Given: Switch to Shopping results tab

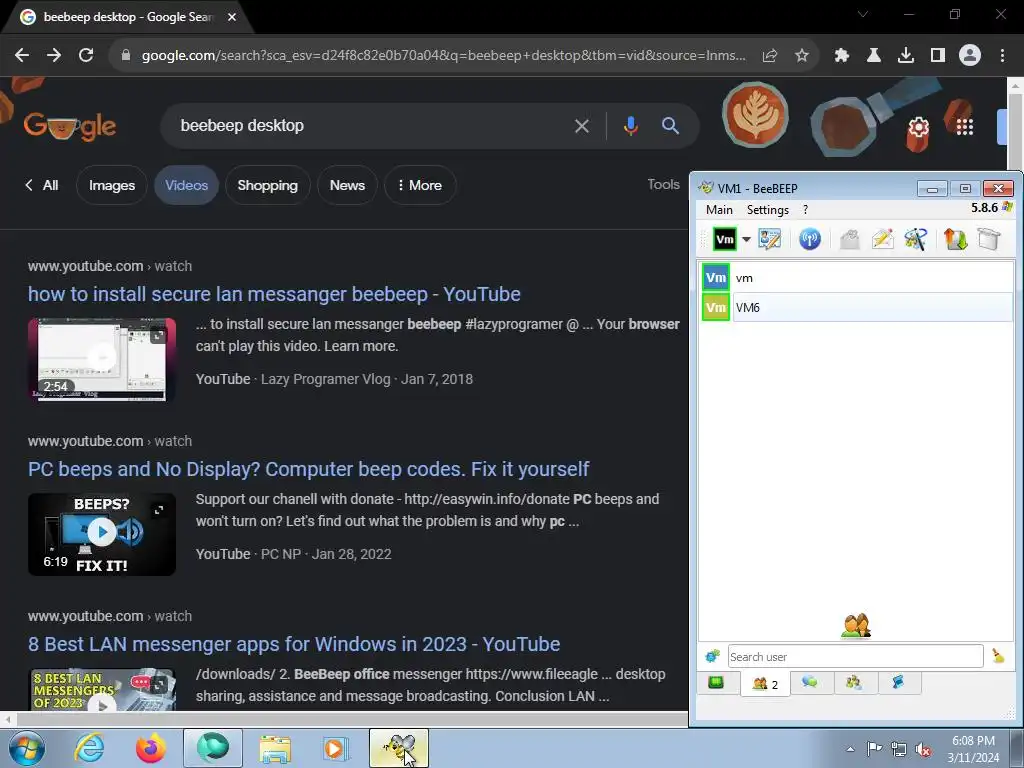Looking at the screenshot, I should pyautogui.click(x=267, y=185).
